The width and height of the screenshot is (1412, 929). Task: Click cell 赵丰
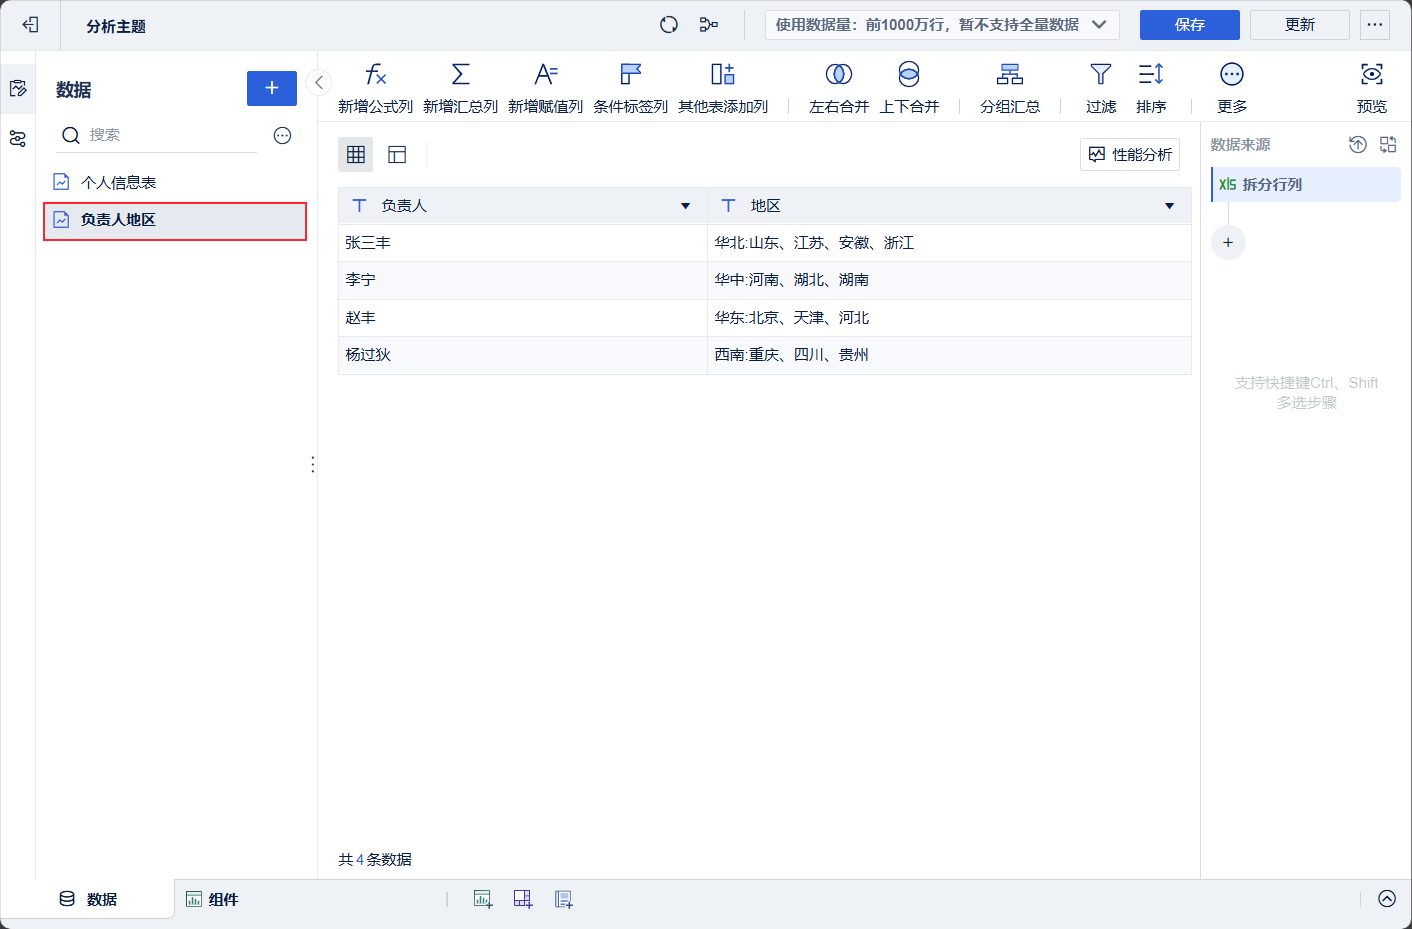pos(523,318)
